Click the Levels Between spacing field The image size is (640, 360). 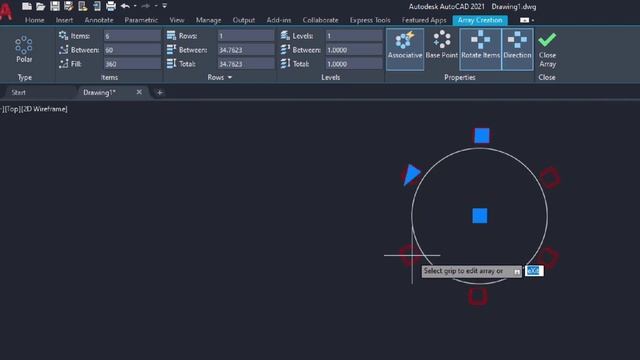click(353, 50)
